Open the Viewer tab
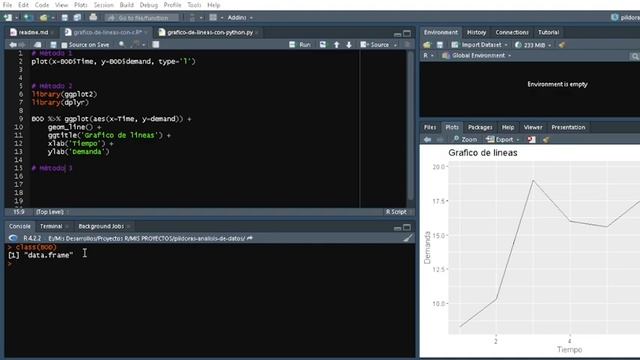 pyautogui.click(x=533, y=127)
